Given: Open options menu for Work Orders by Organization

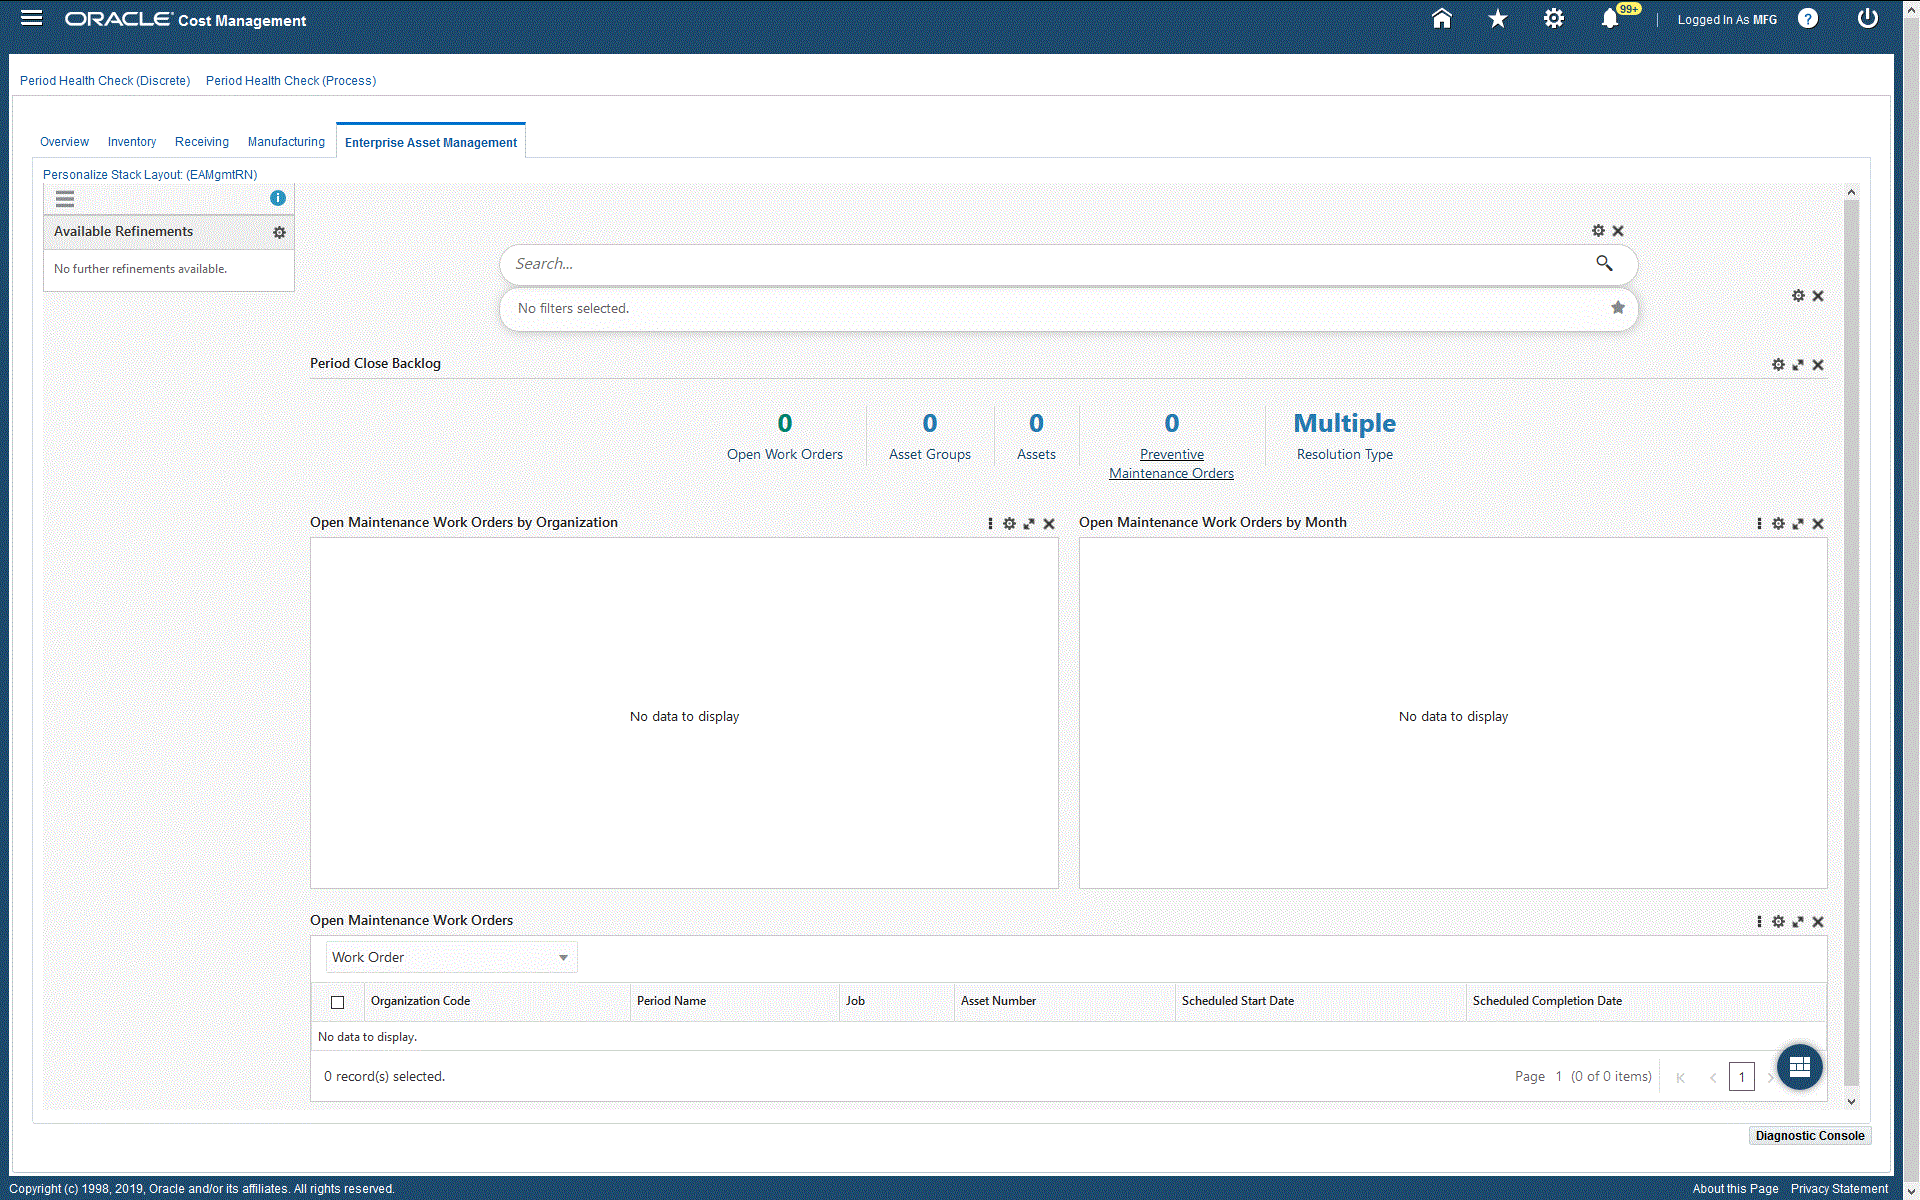Looking at the screenshot, I should point(990,524).
